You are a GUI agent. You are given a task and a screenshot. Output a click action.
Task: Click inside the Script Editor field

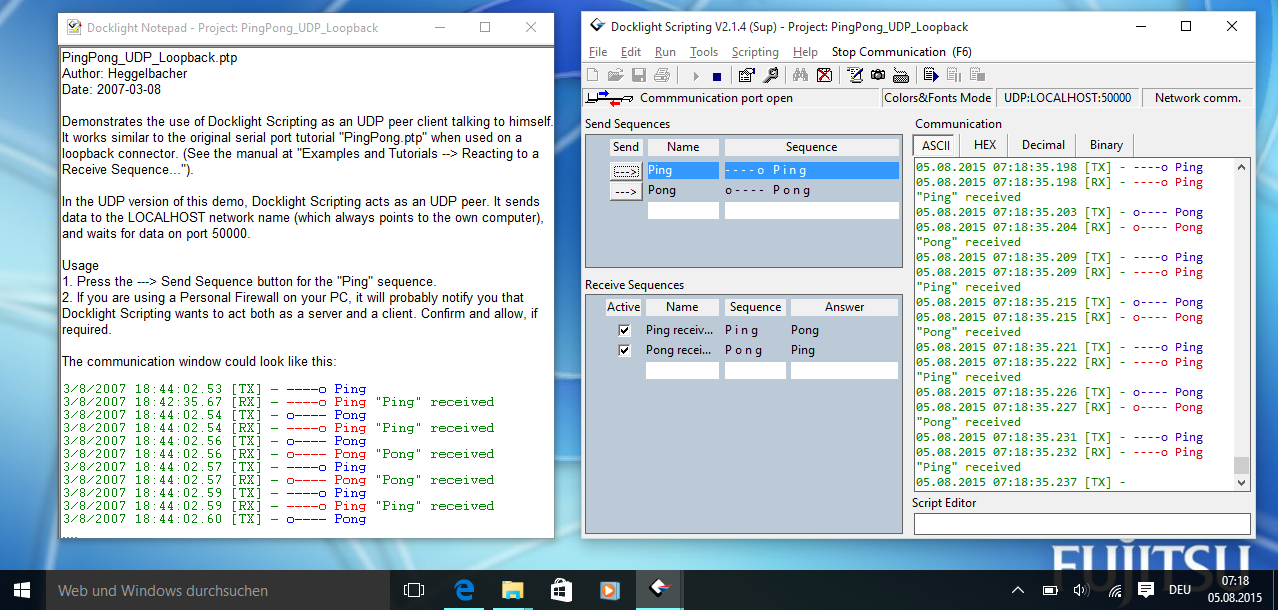pos(1080,523)
